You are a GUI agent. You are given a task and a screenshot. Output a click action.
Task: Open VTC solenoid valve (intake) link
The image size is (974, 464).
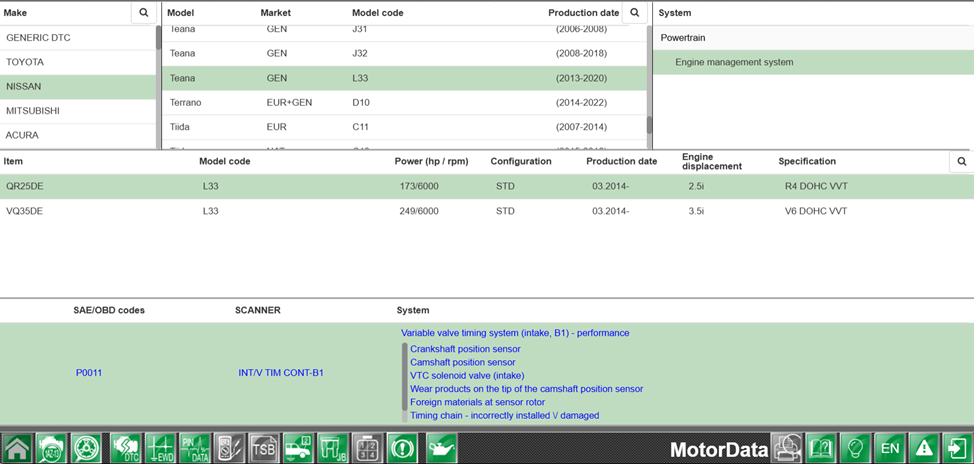(467, 375)
